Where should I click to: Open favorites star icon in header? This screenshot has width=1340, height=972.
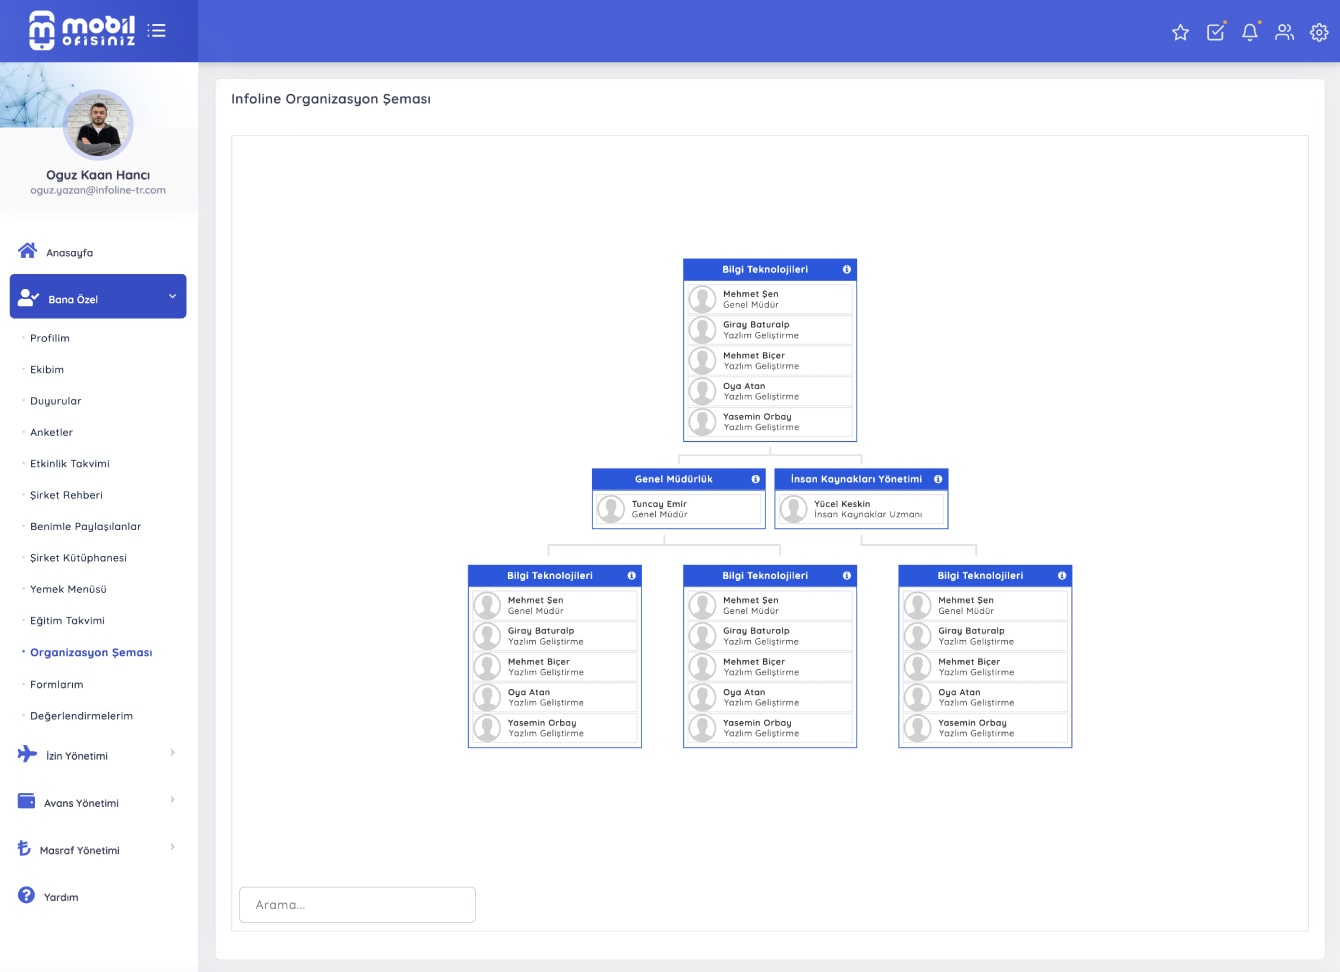coord(1180,32)
